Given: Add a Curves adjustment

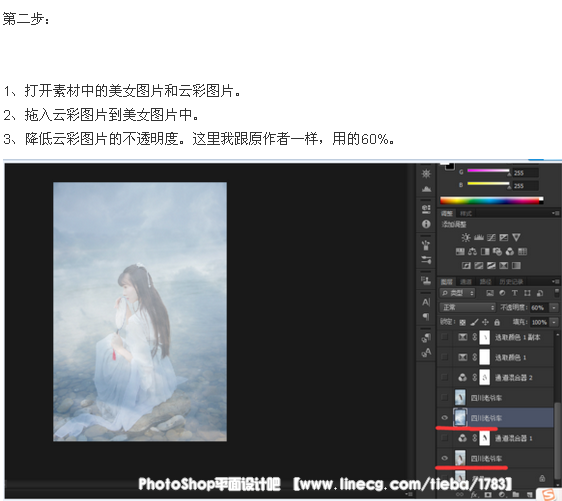Looking at the screenshot, I should (491, 237).
